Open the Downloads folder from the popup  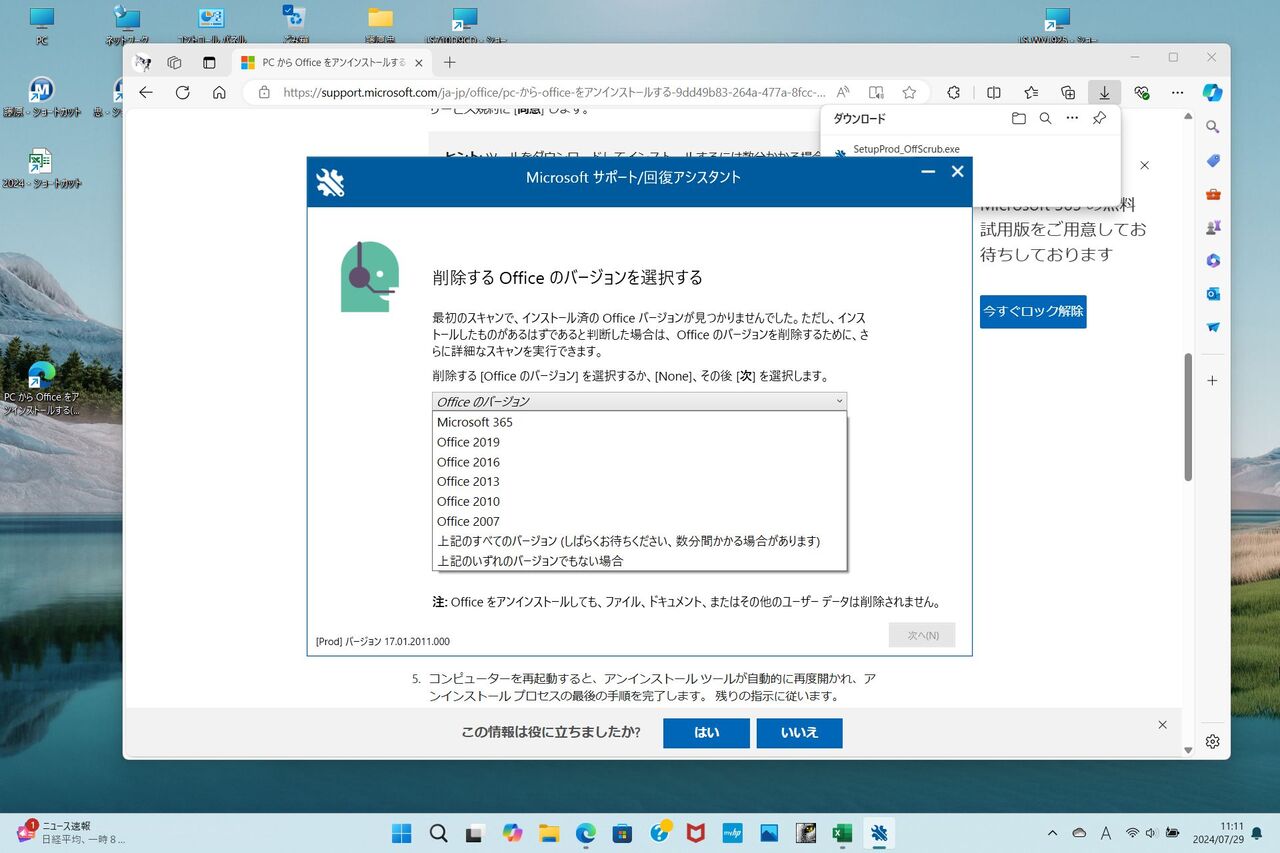[1018, 118]
